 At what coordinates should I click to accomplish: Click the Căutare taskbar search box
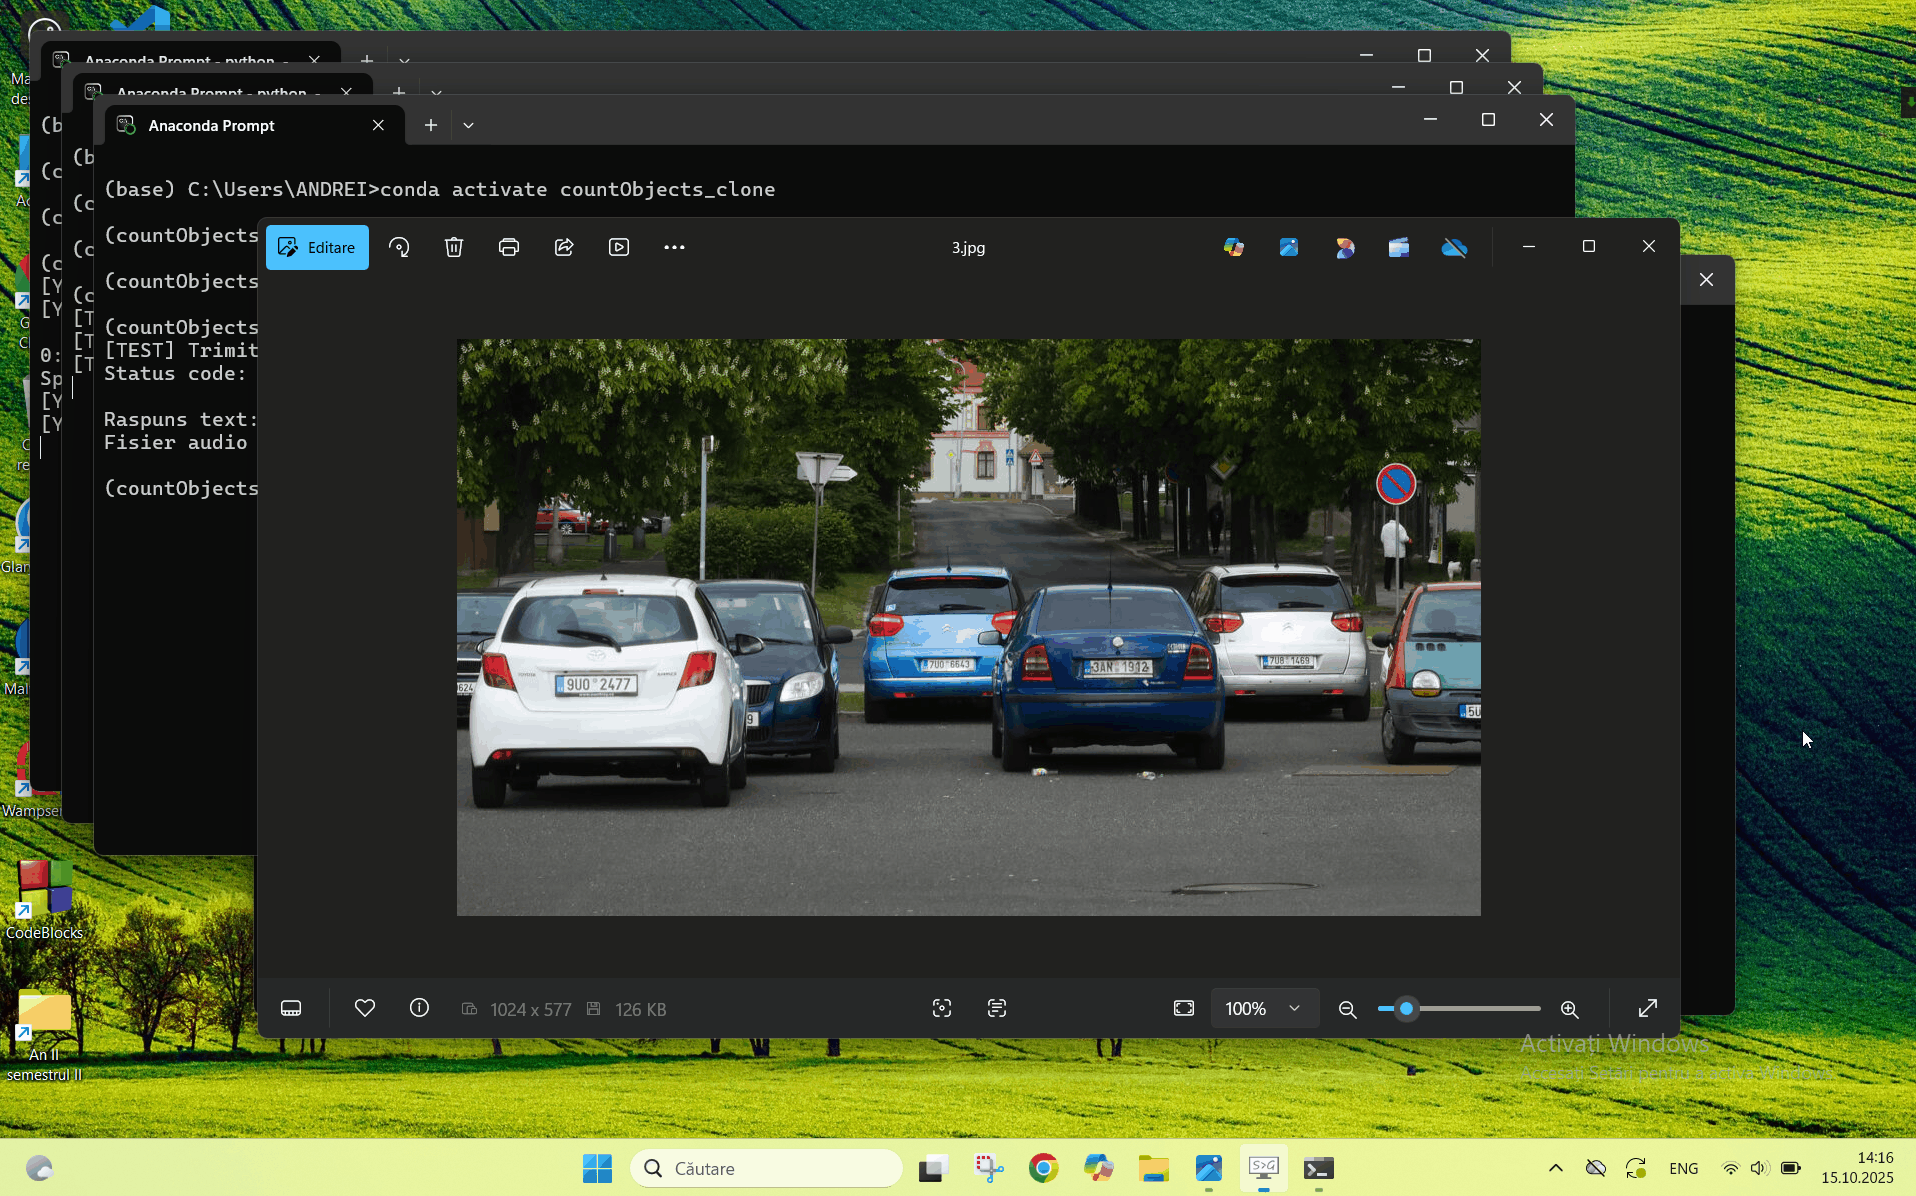(x=766, y=1168)
